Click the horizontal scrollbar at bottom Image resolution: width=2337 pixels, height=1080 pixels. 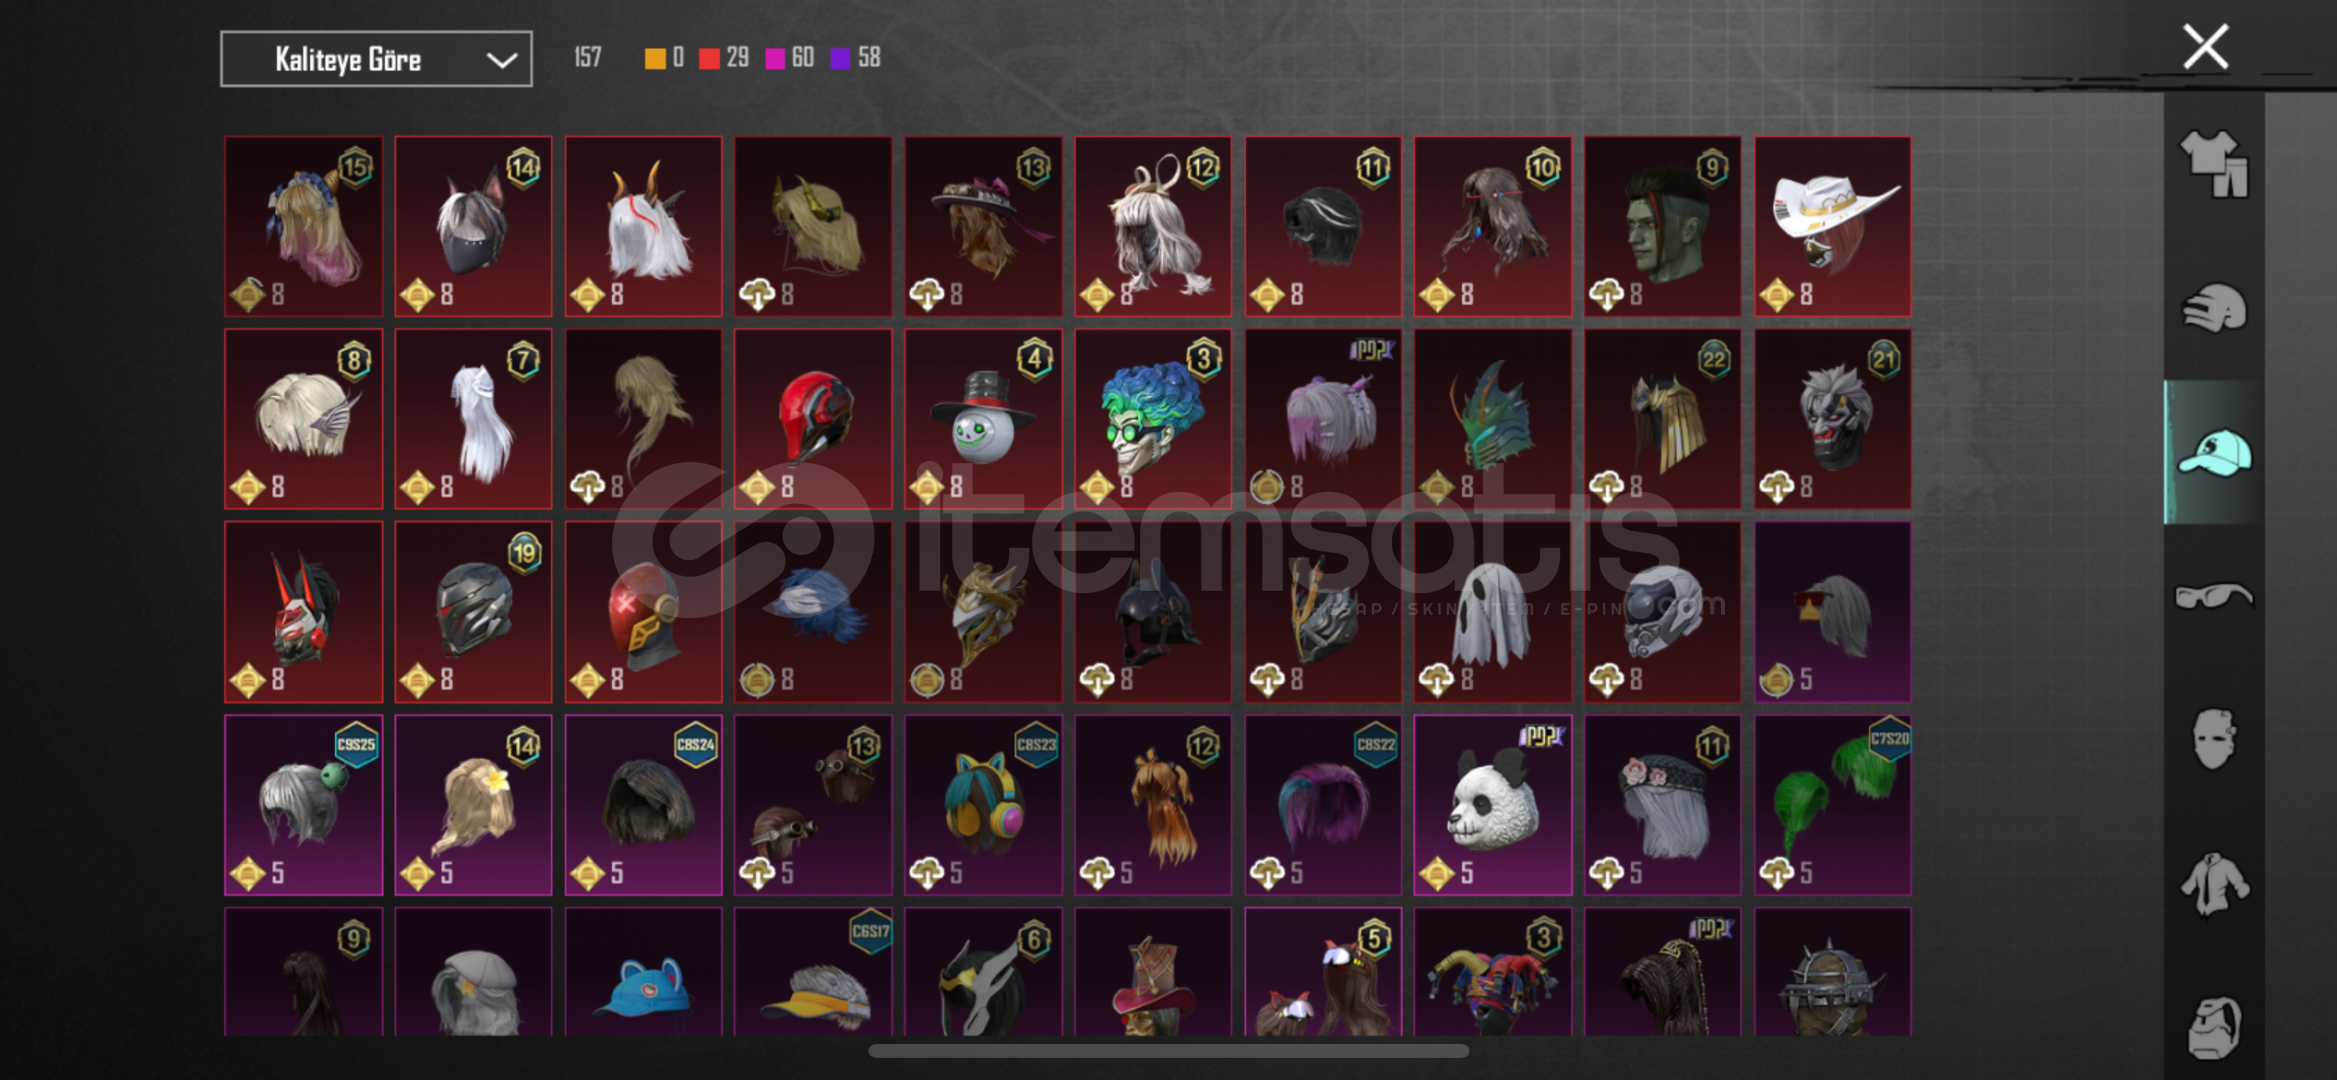(1168, 1051)
